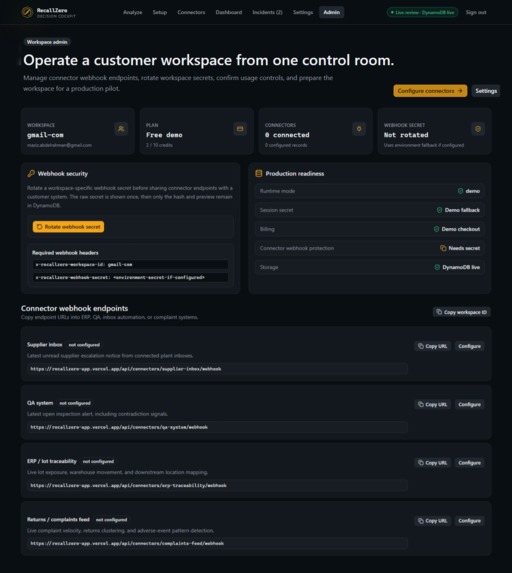Click the Supplier inbox webhook URL field
Image resolution: width=512 pixels, height=573 pixels.
pos(217,369)
